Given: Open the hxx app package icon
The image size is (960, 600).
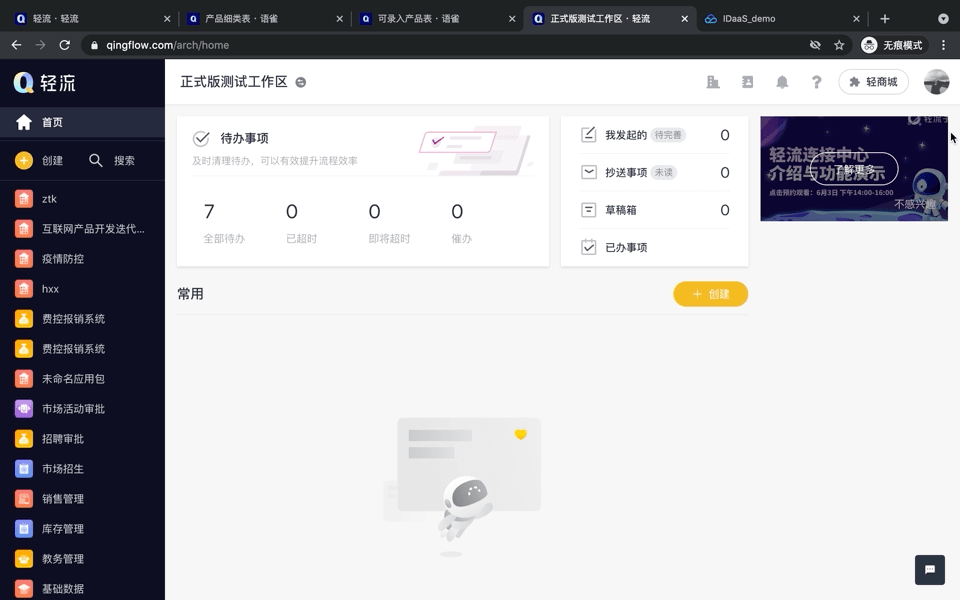Looking at the screenshot, I should click(24, 288).
